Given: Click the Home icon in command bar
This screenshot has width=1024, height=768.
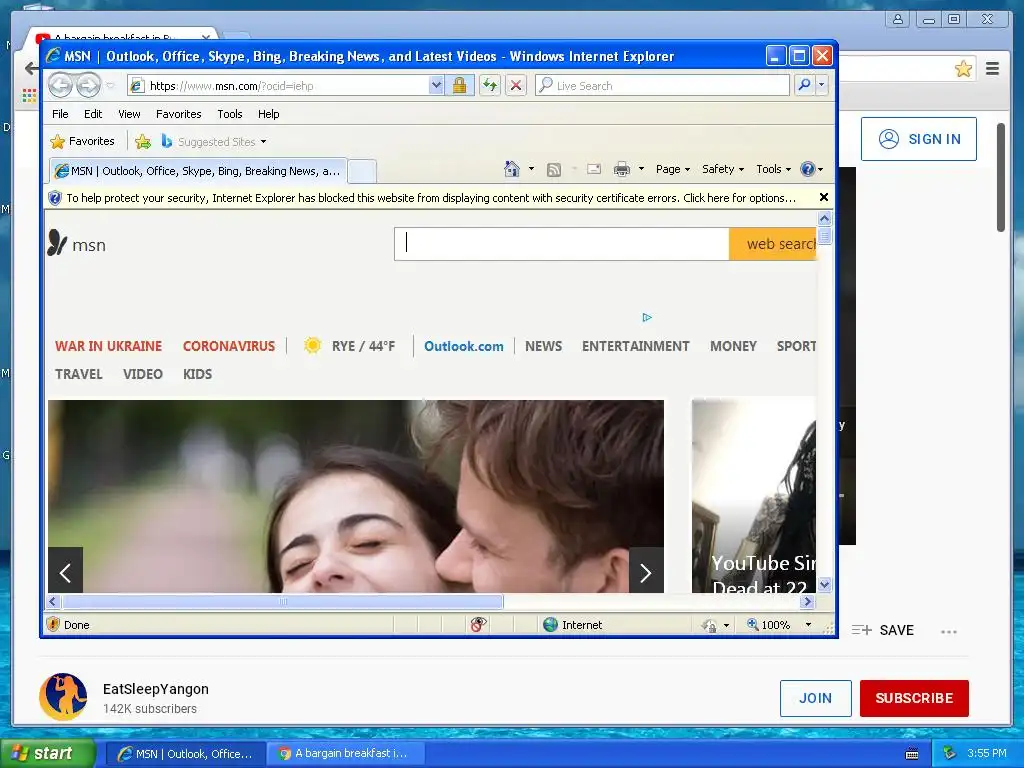Looking at the screenshot, I should (x=511, y=169).
